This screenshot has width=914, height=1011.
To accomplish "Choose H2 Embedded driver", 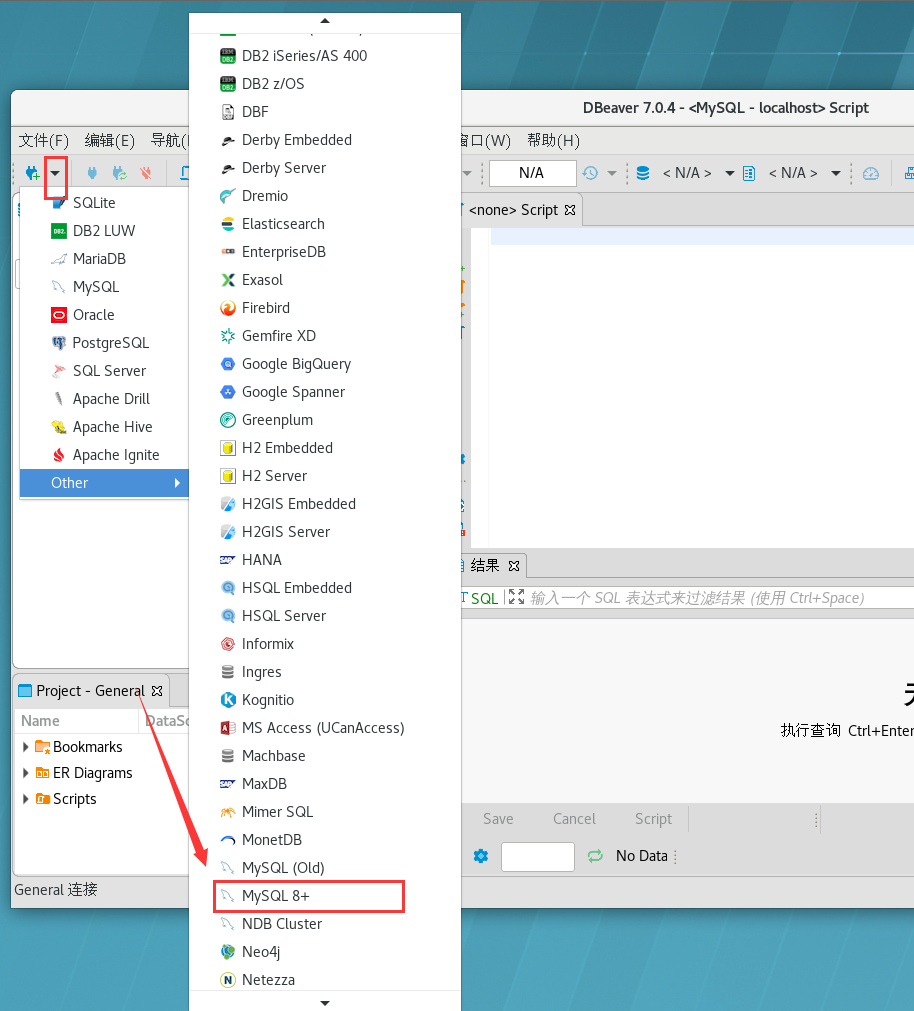I will tap(325, 448).
